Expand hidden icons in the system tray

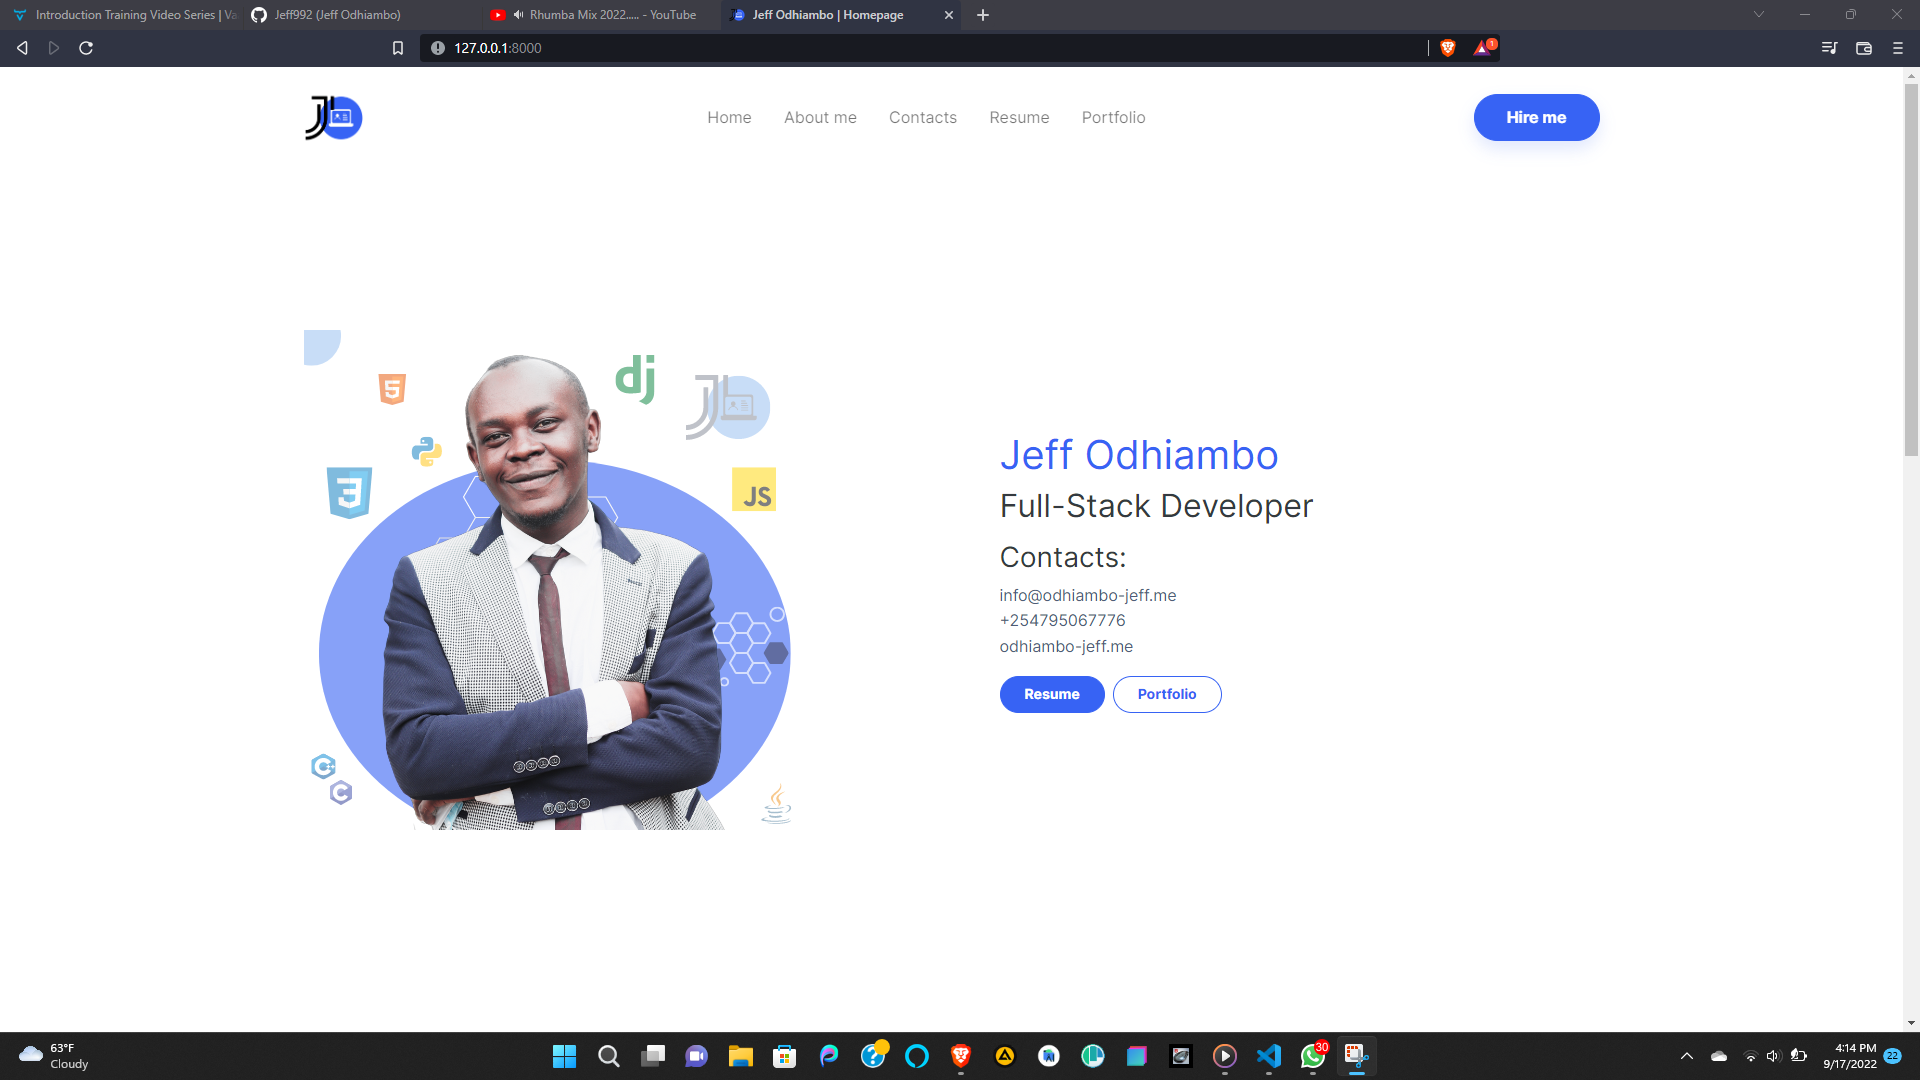(x=1686, y=1056)
